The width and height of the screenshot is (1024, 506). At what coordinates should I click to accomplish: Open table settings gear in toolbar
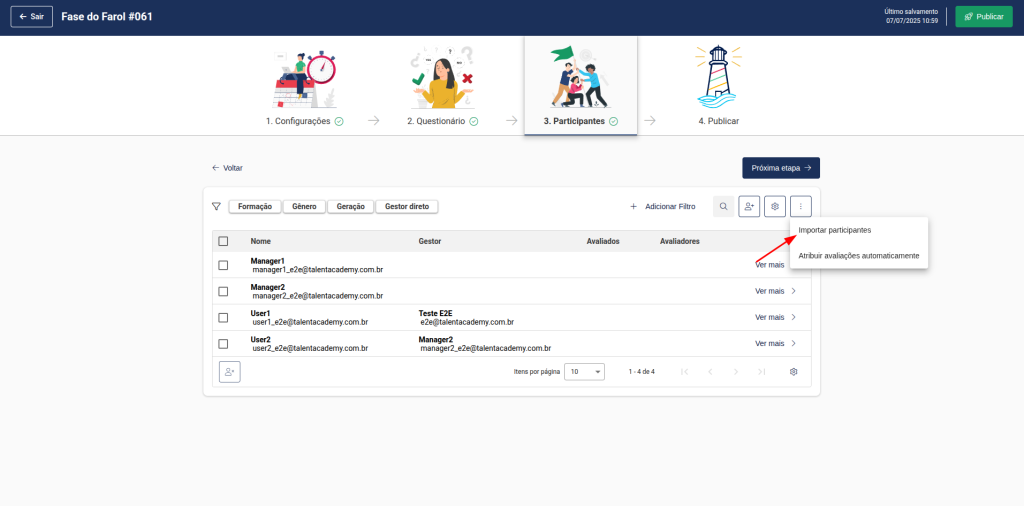click(x=774, y=207)
